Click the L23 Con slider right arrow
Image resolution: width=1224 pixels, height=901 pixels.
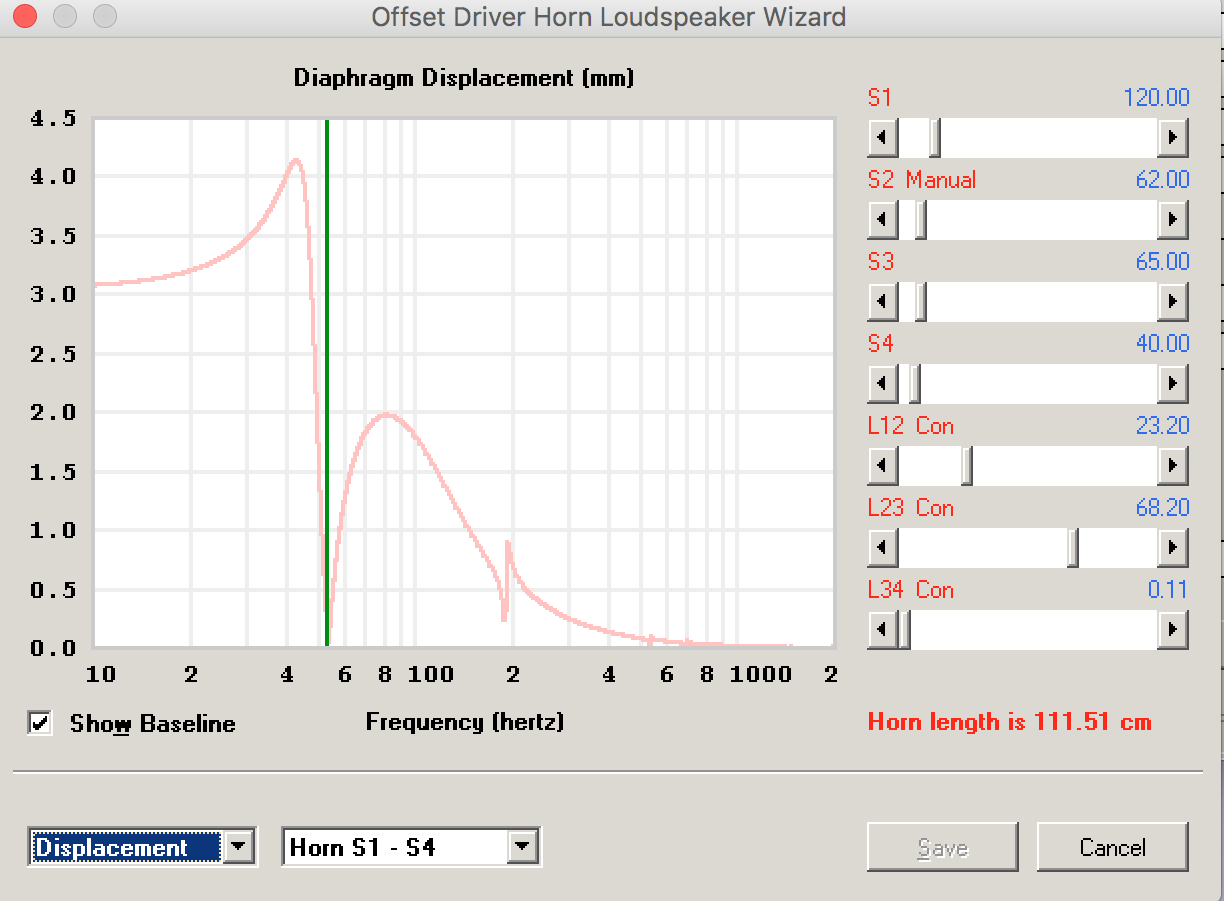[x=1172, y=547]
